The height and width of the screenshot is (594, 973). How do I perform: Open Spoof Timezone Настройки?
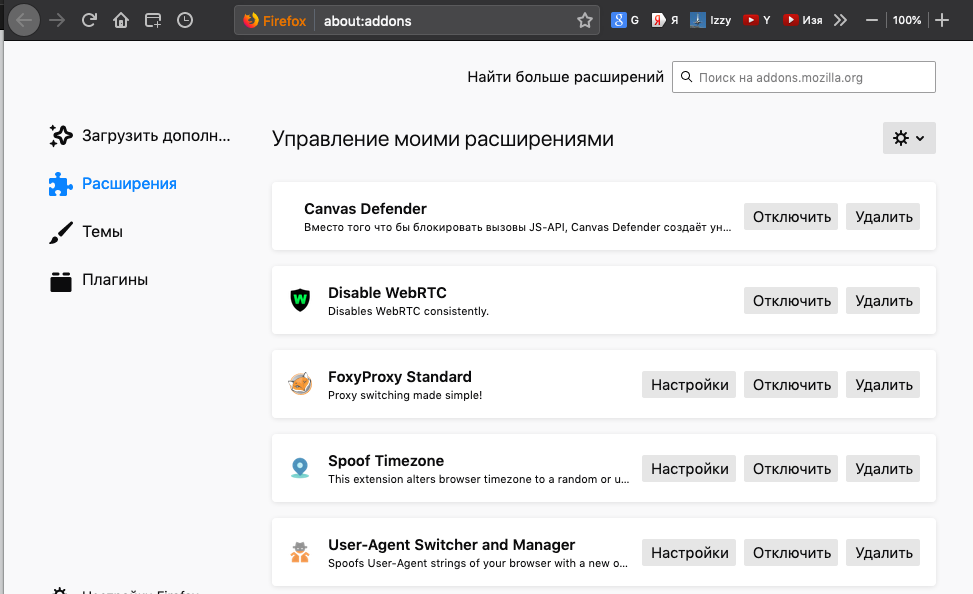[x=689, y=469]
